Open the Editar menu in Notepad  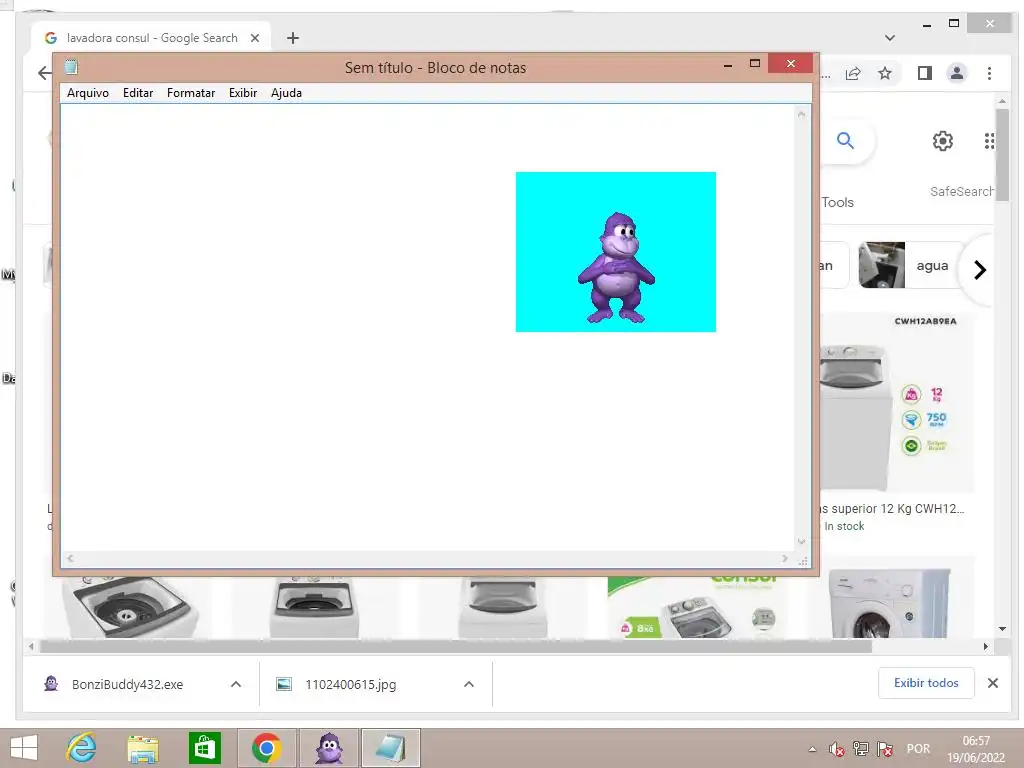click(138, 93)
